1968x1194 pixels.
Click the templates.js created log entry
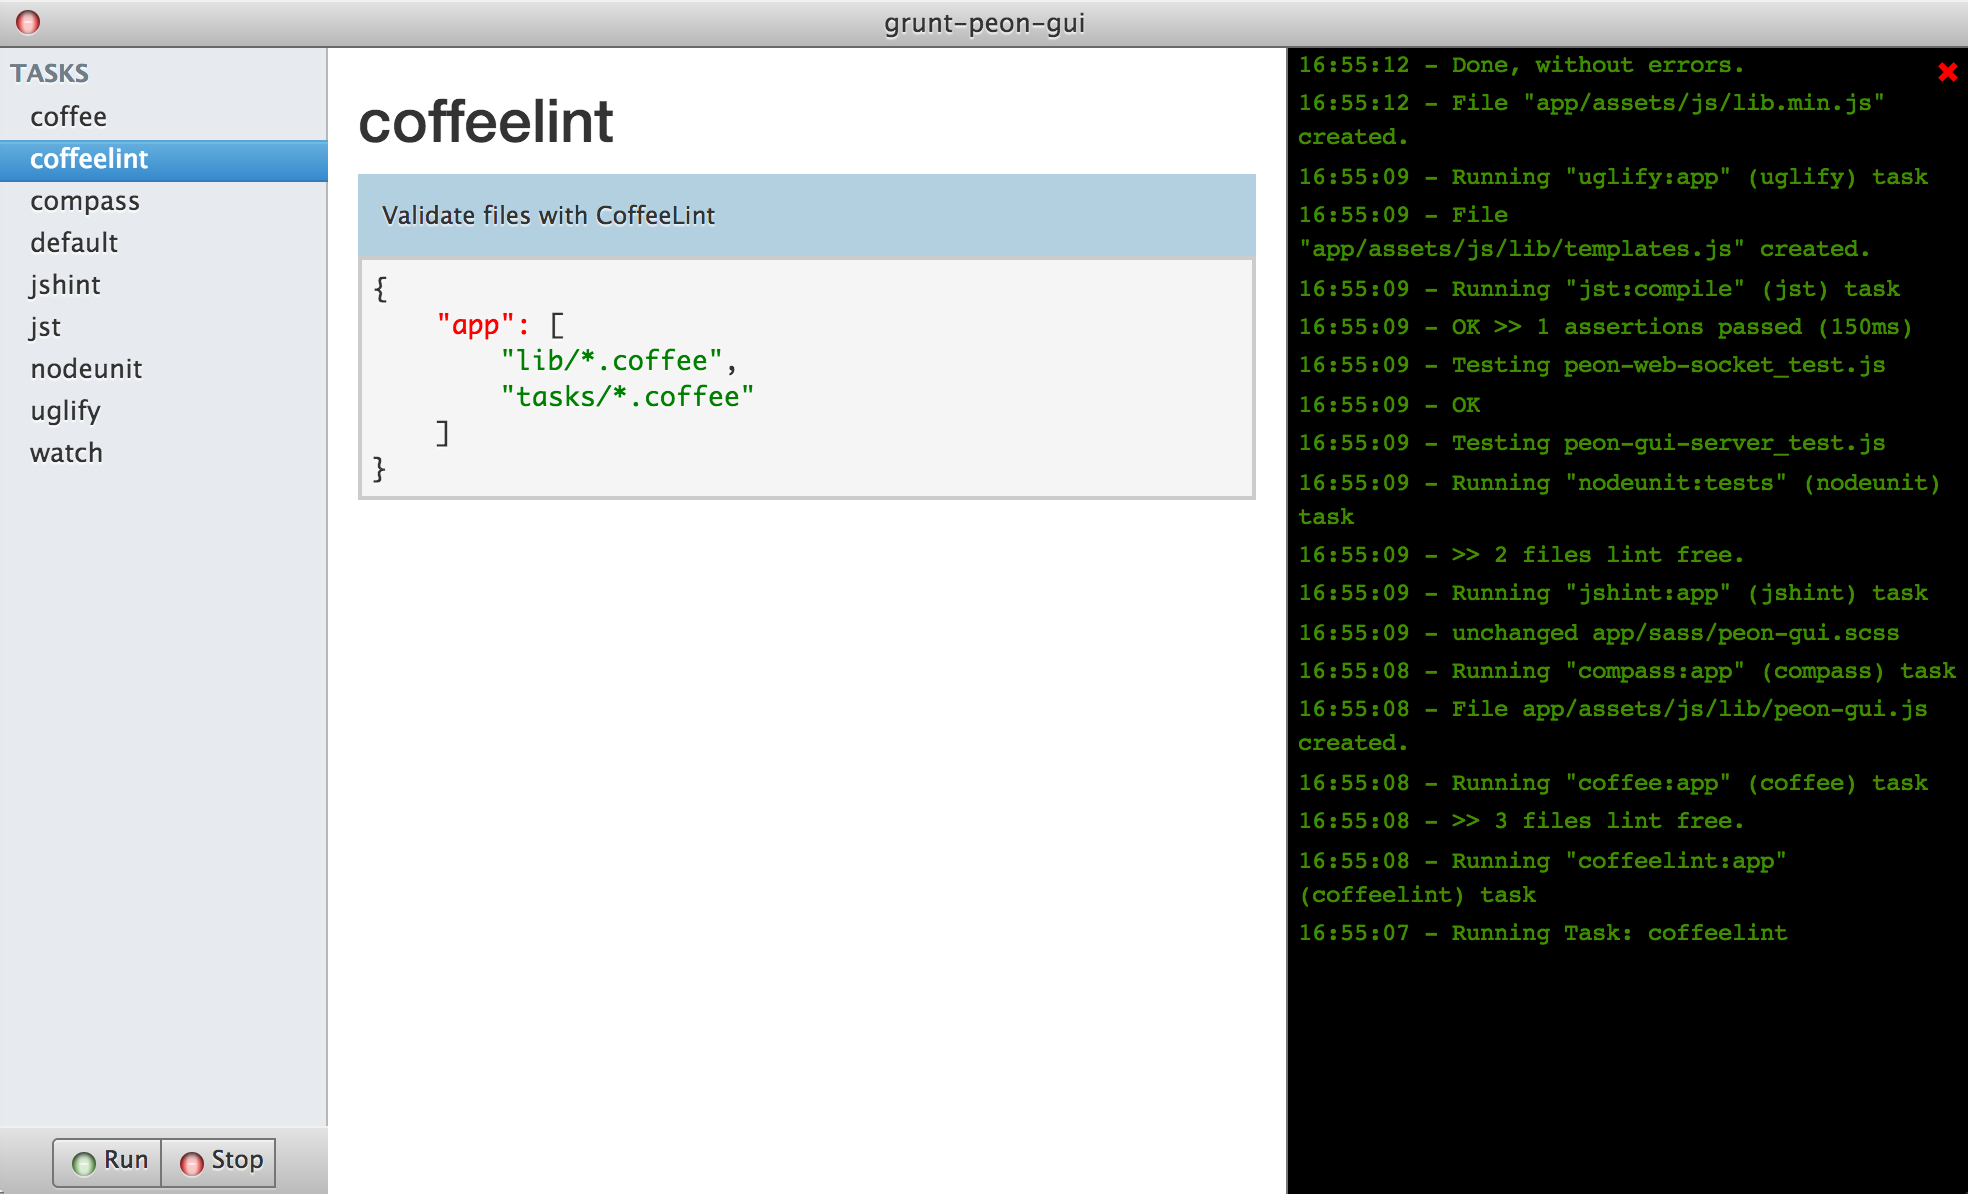pyautogui.click(x=1584, y=232)
